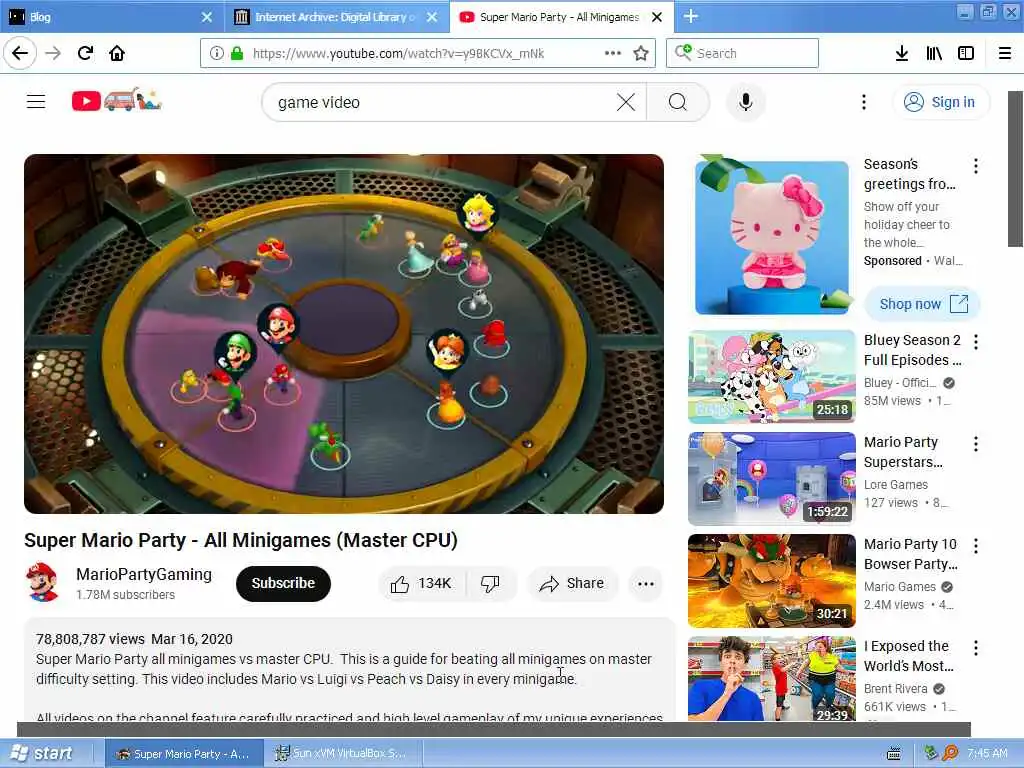Viewport: 1024px width, 768px height.
Task: Show site information icon in address bar
Action: (216, 53)
